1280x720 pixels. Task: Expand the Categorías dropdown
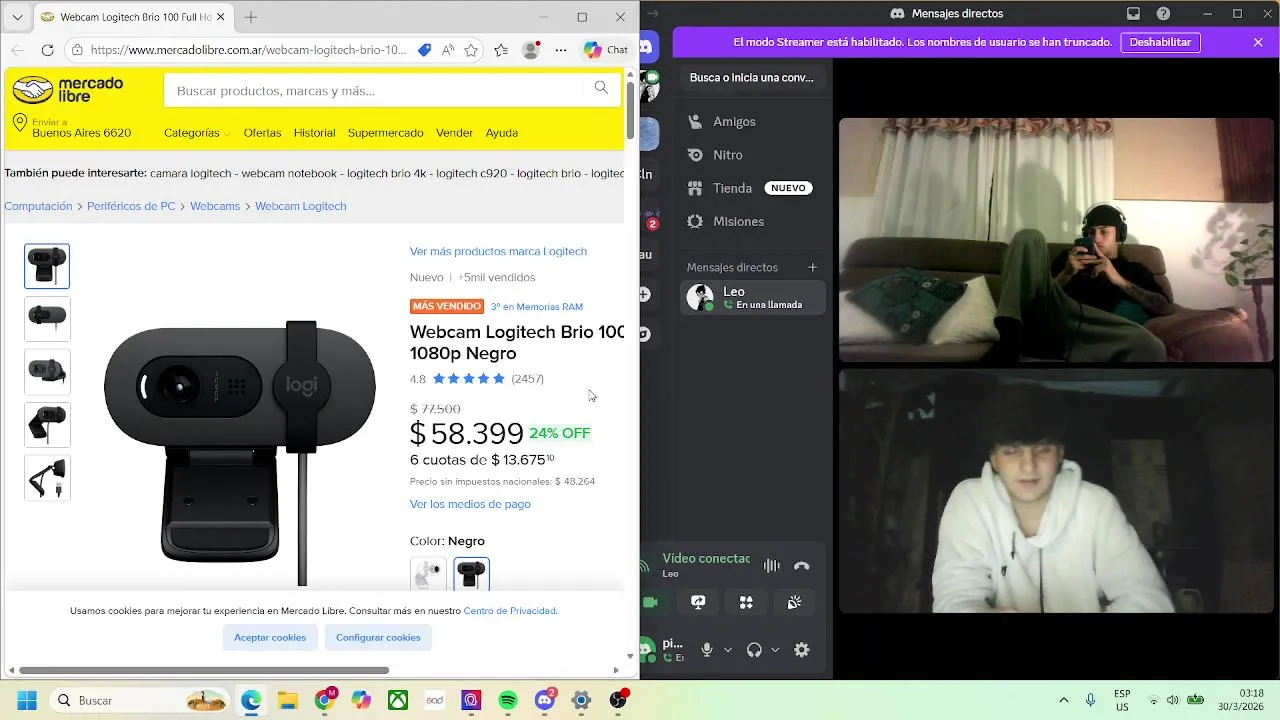pyautogui.click(x=197, y=133)
